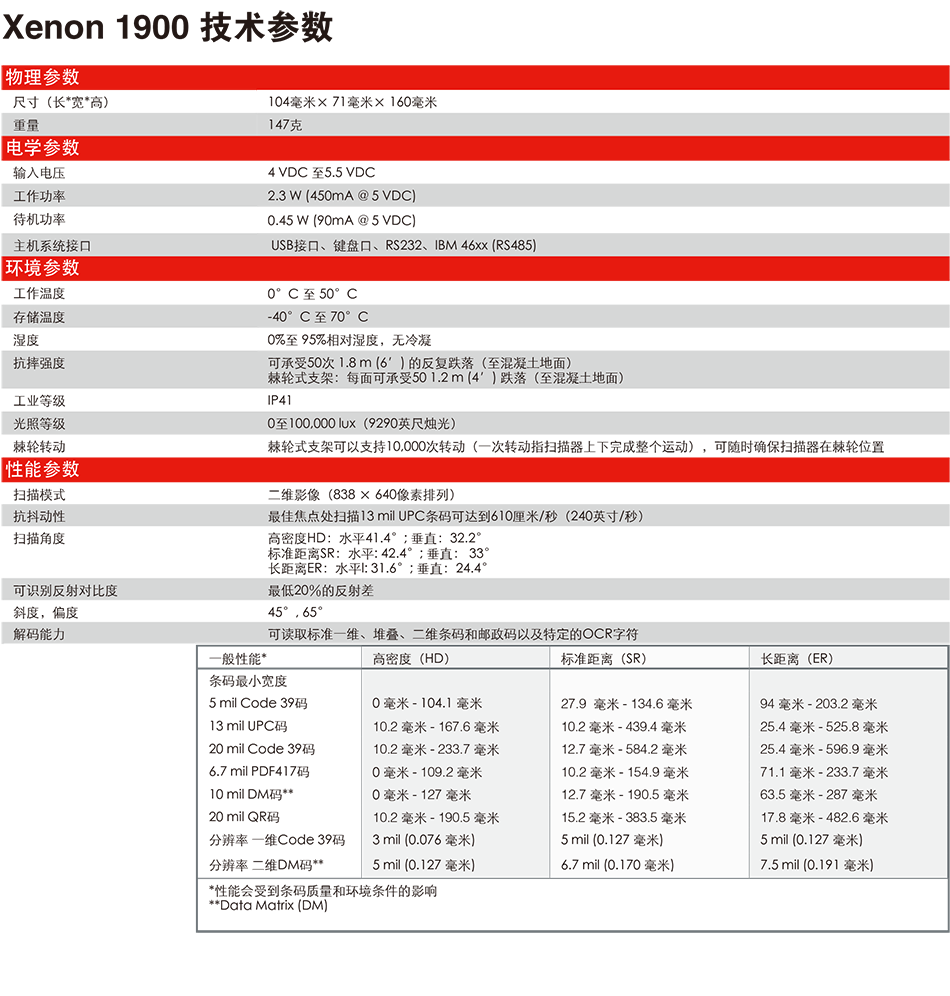950x996 pixels.
Task: Click the '5 mil Code 39码' row label
Action: (x=258, y=703)
